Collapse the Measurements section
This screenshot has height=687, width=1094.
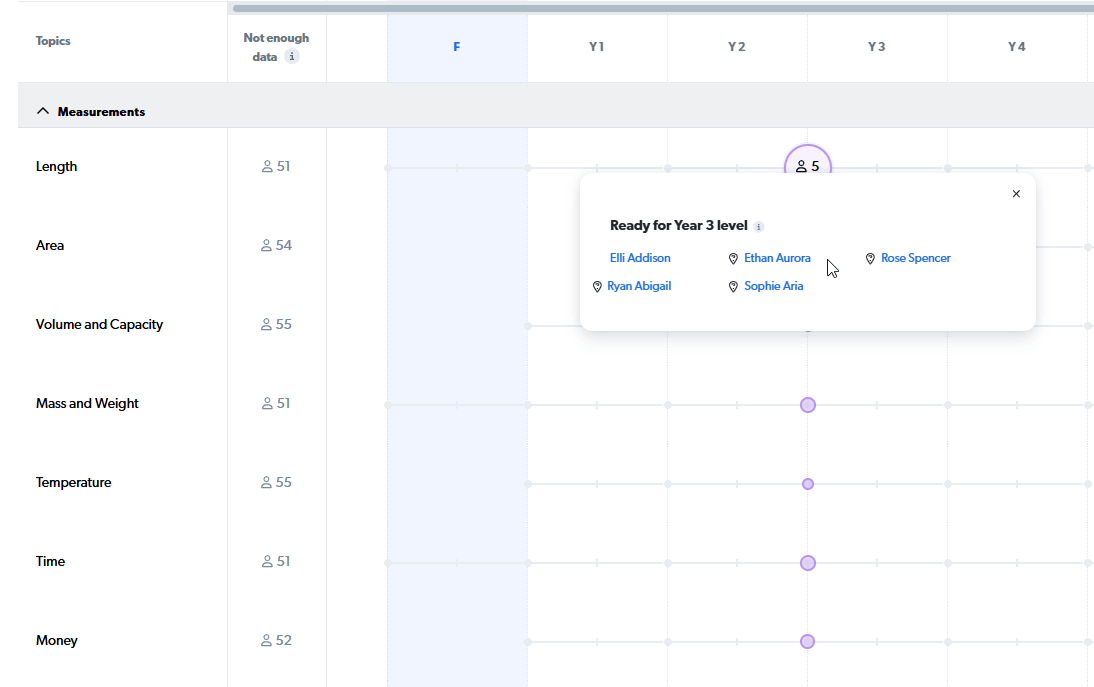(x=43, y=111)
